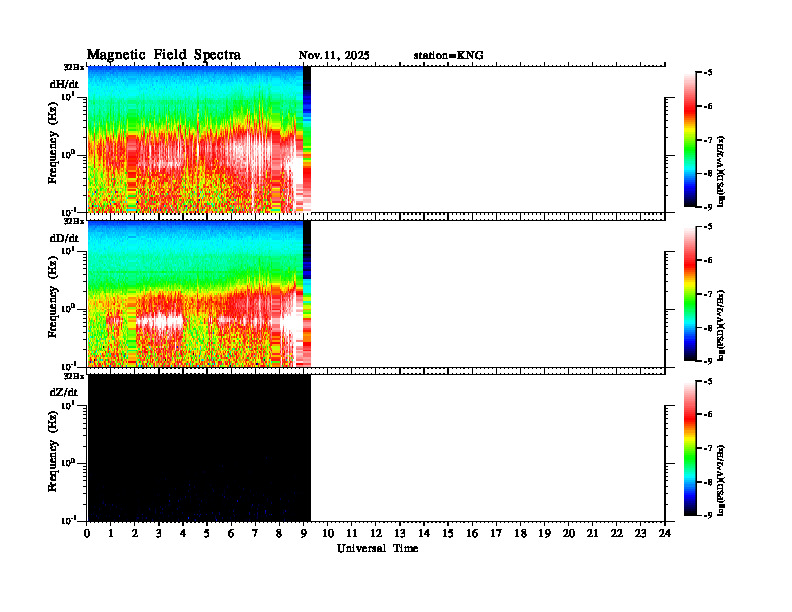Click hour 4 on the Universal Time axis
Image resolution: width=792 pixels, height=612 pixels.
[183, 533]
